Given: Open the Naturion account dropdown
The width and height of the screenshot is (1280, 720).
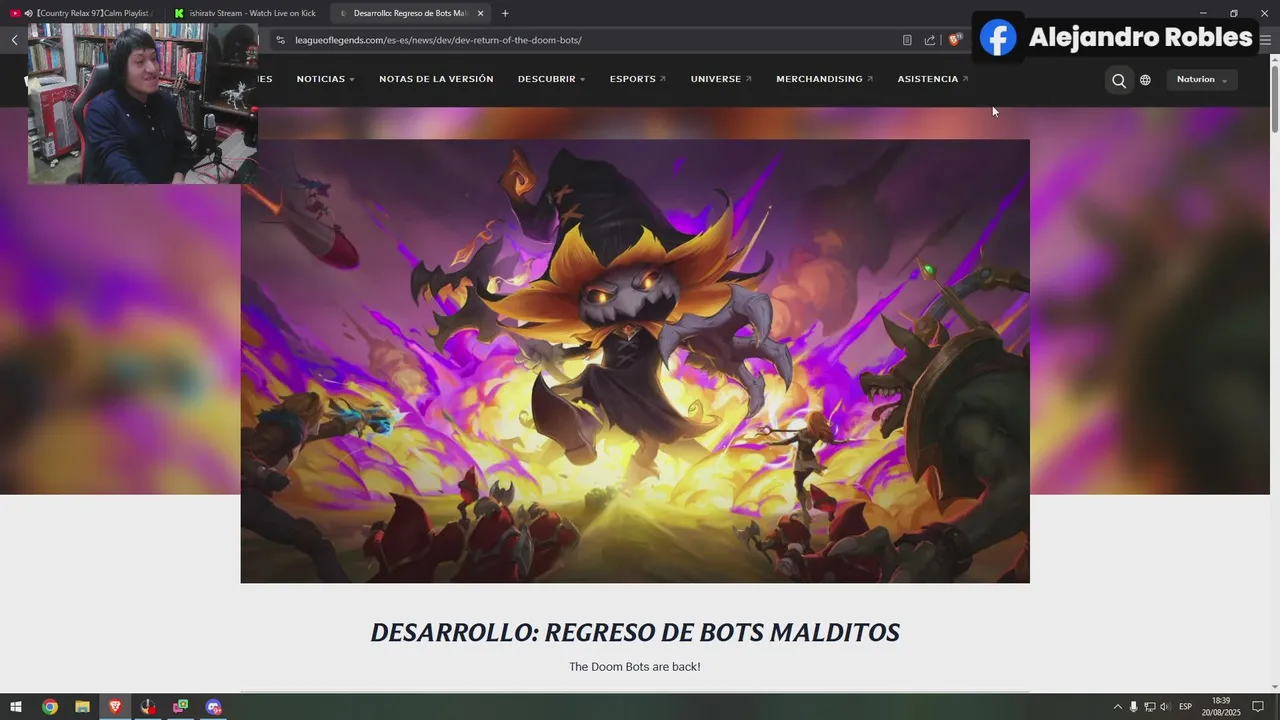Looking at the screenshot, I should pos(1202,80).
